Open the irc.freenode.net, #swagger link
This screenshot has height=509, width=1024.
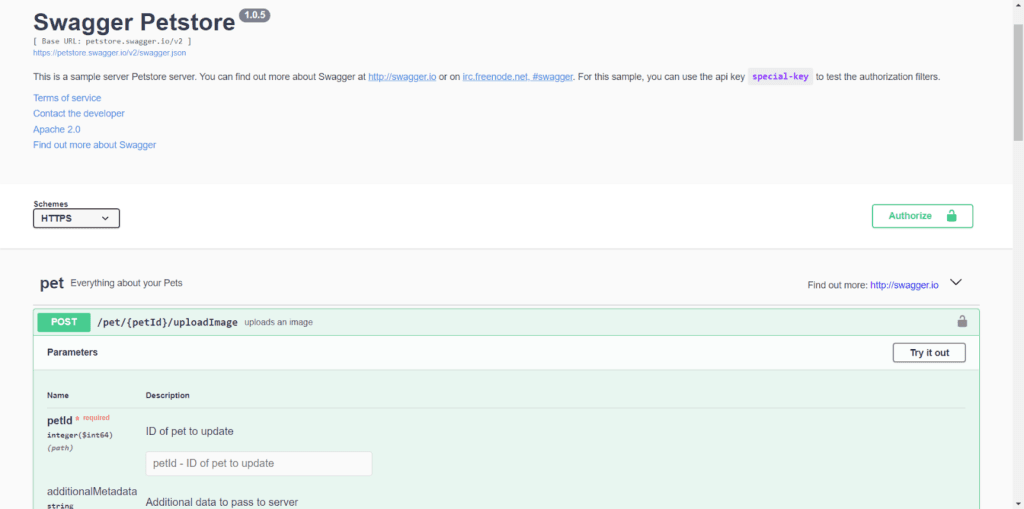point(517,77)
